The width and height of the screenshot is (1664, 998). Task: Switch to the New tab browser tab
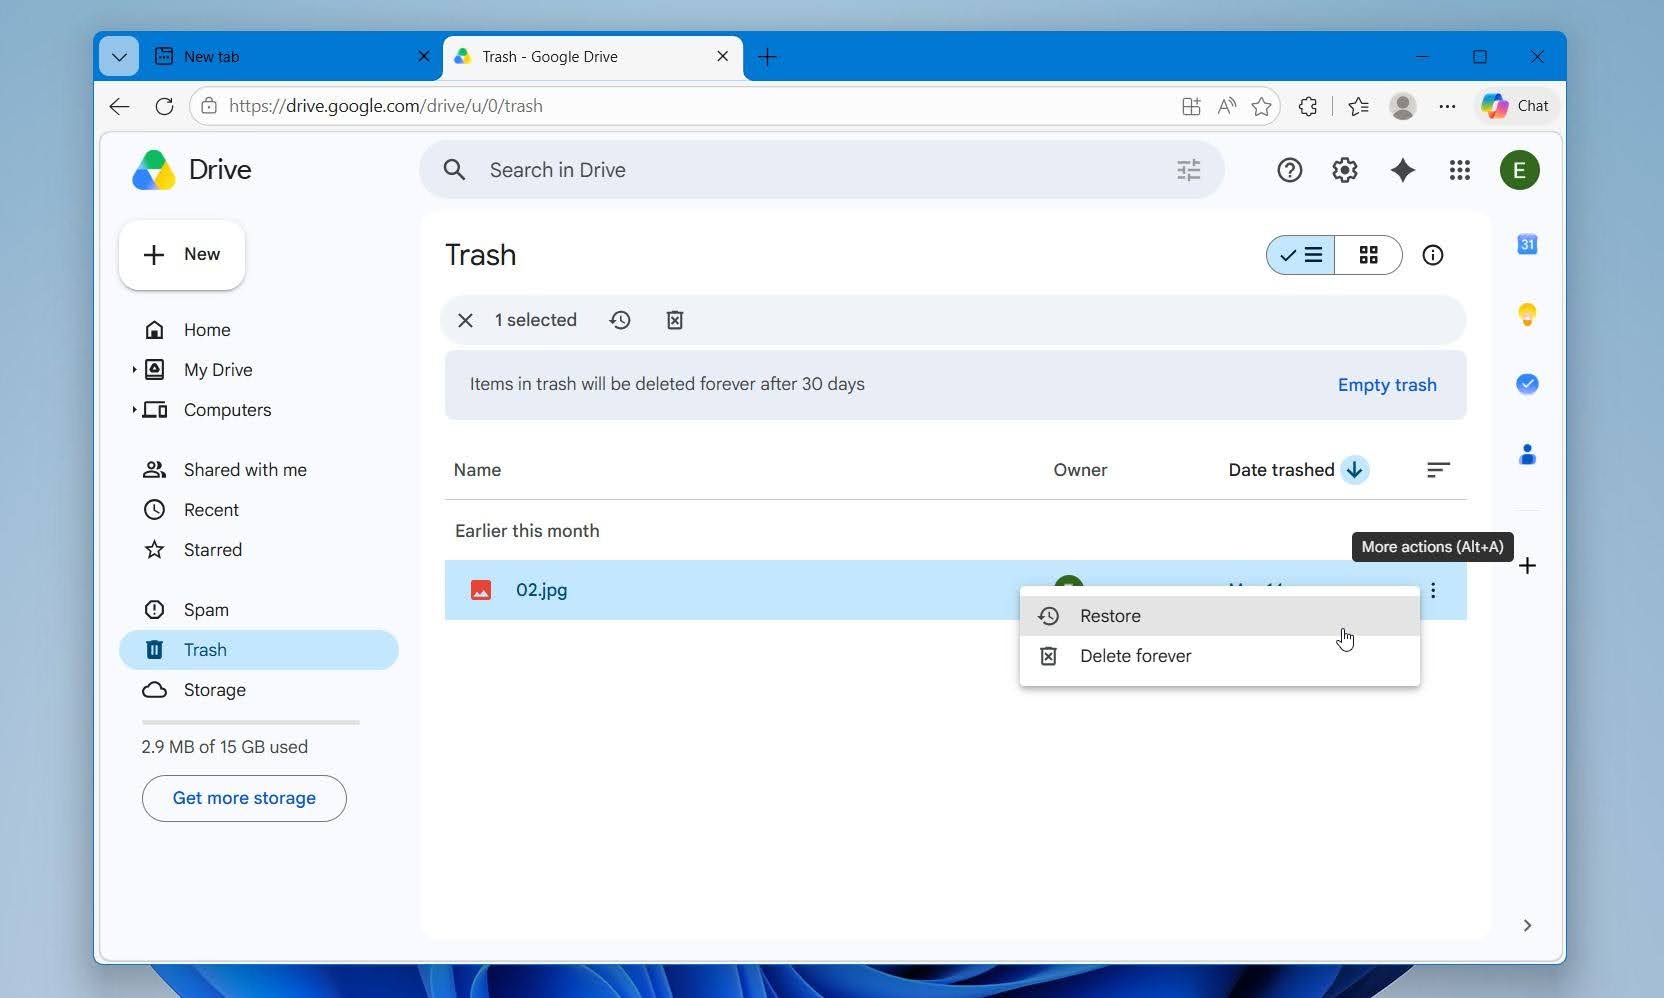coord(290,57)
